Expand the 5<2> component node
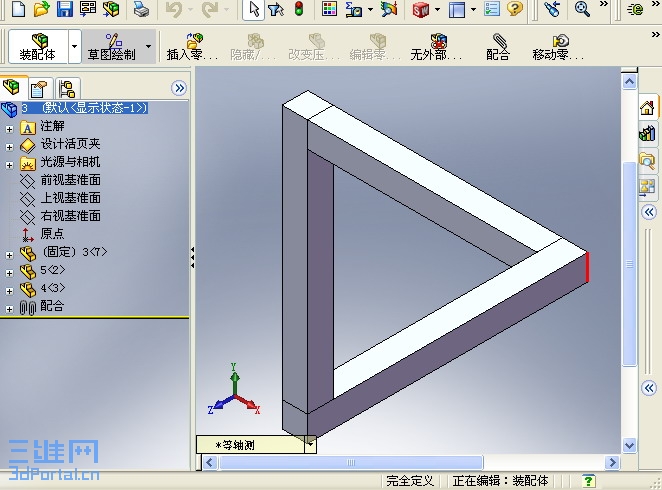This screenshot has width=662, height=490. click(9, 273)
